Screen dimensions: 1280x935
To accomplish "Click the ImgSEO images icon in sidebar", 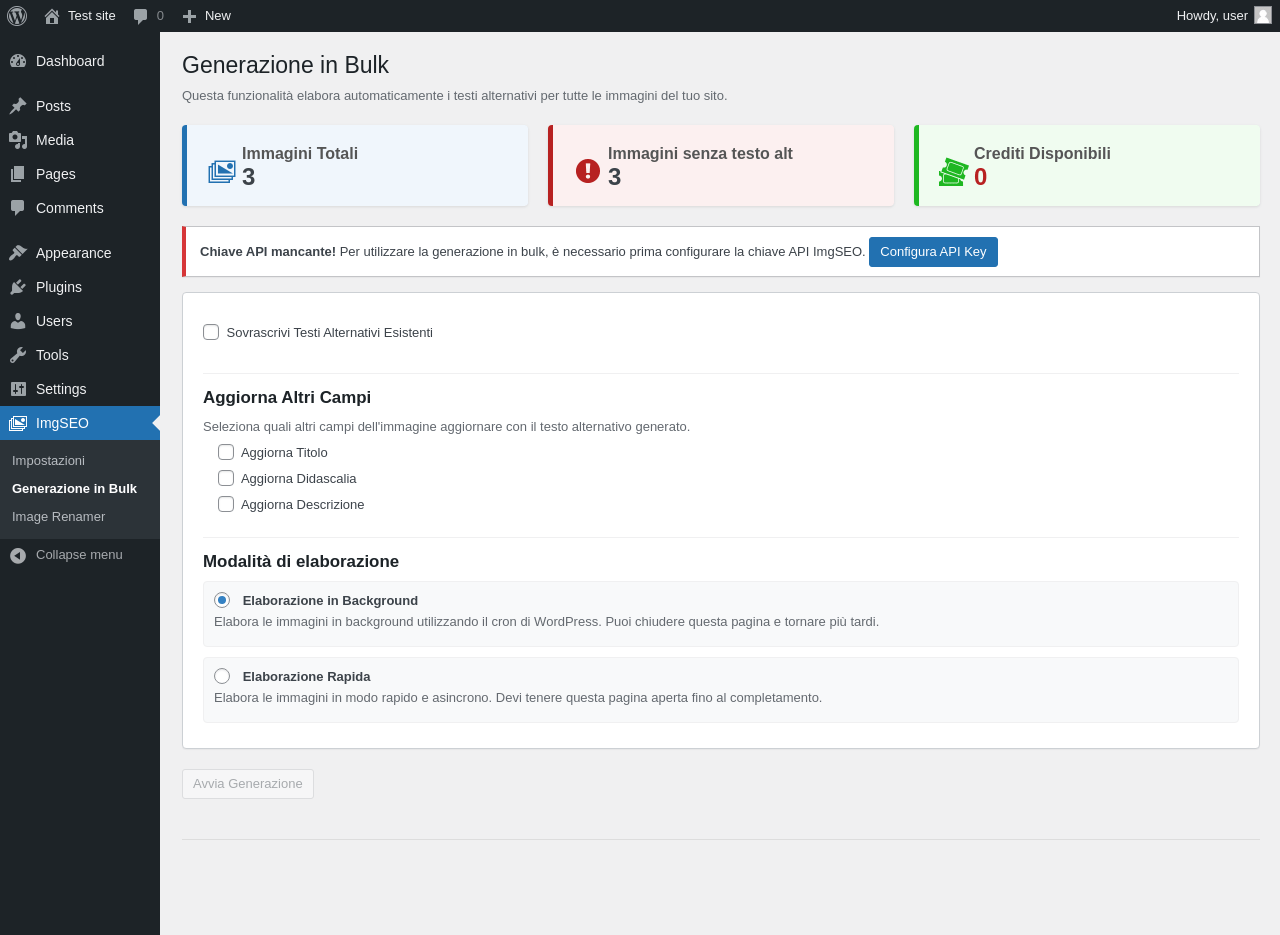I will (x=18, y=423).
